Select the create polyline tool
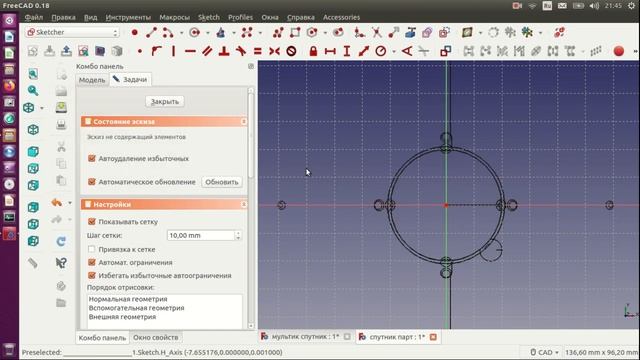The image size is (640, 360). (278, 32)
